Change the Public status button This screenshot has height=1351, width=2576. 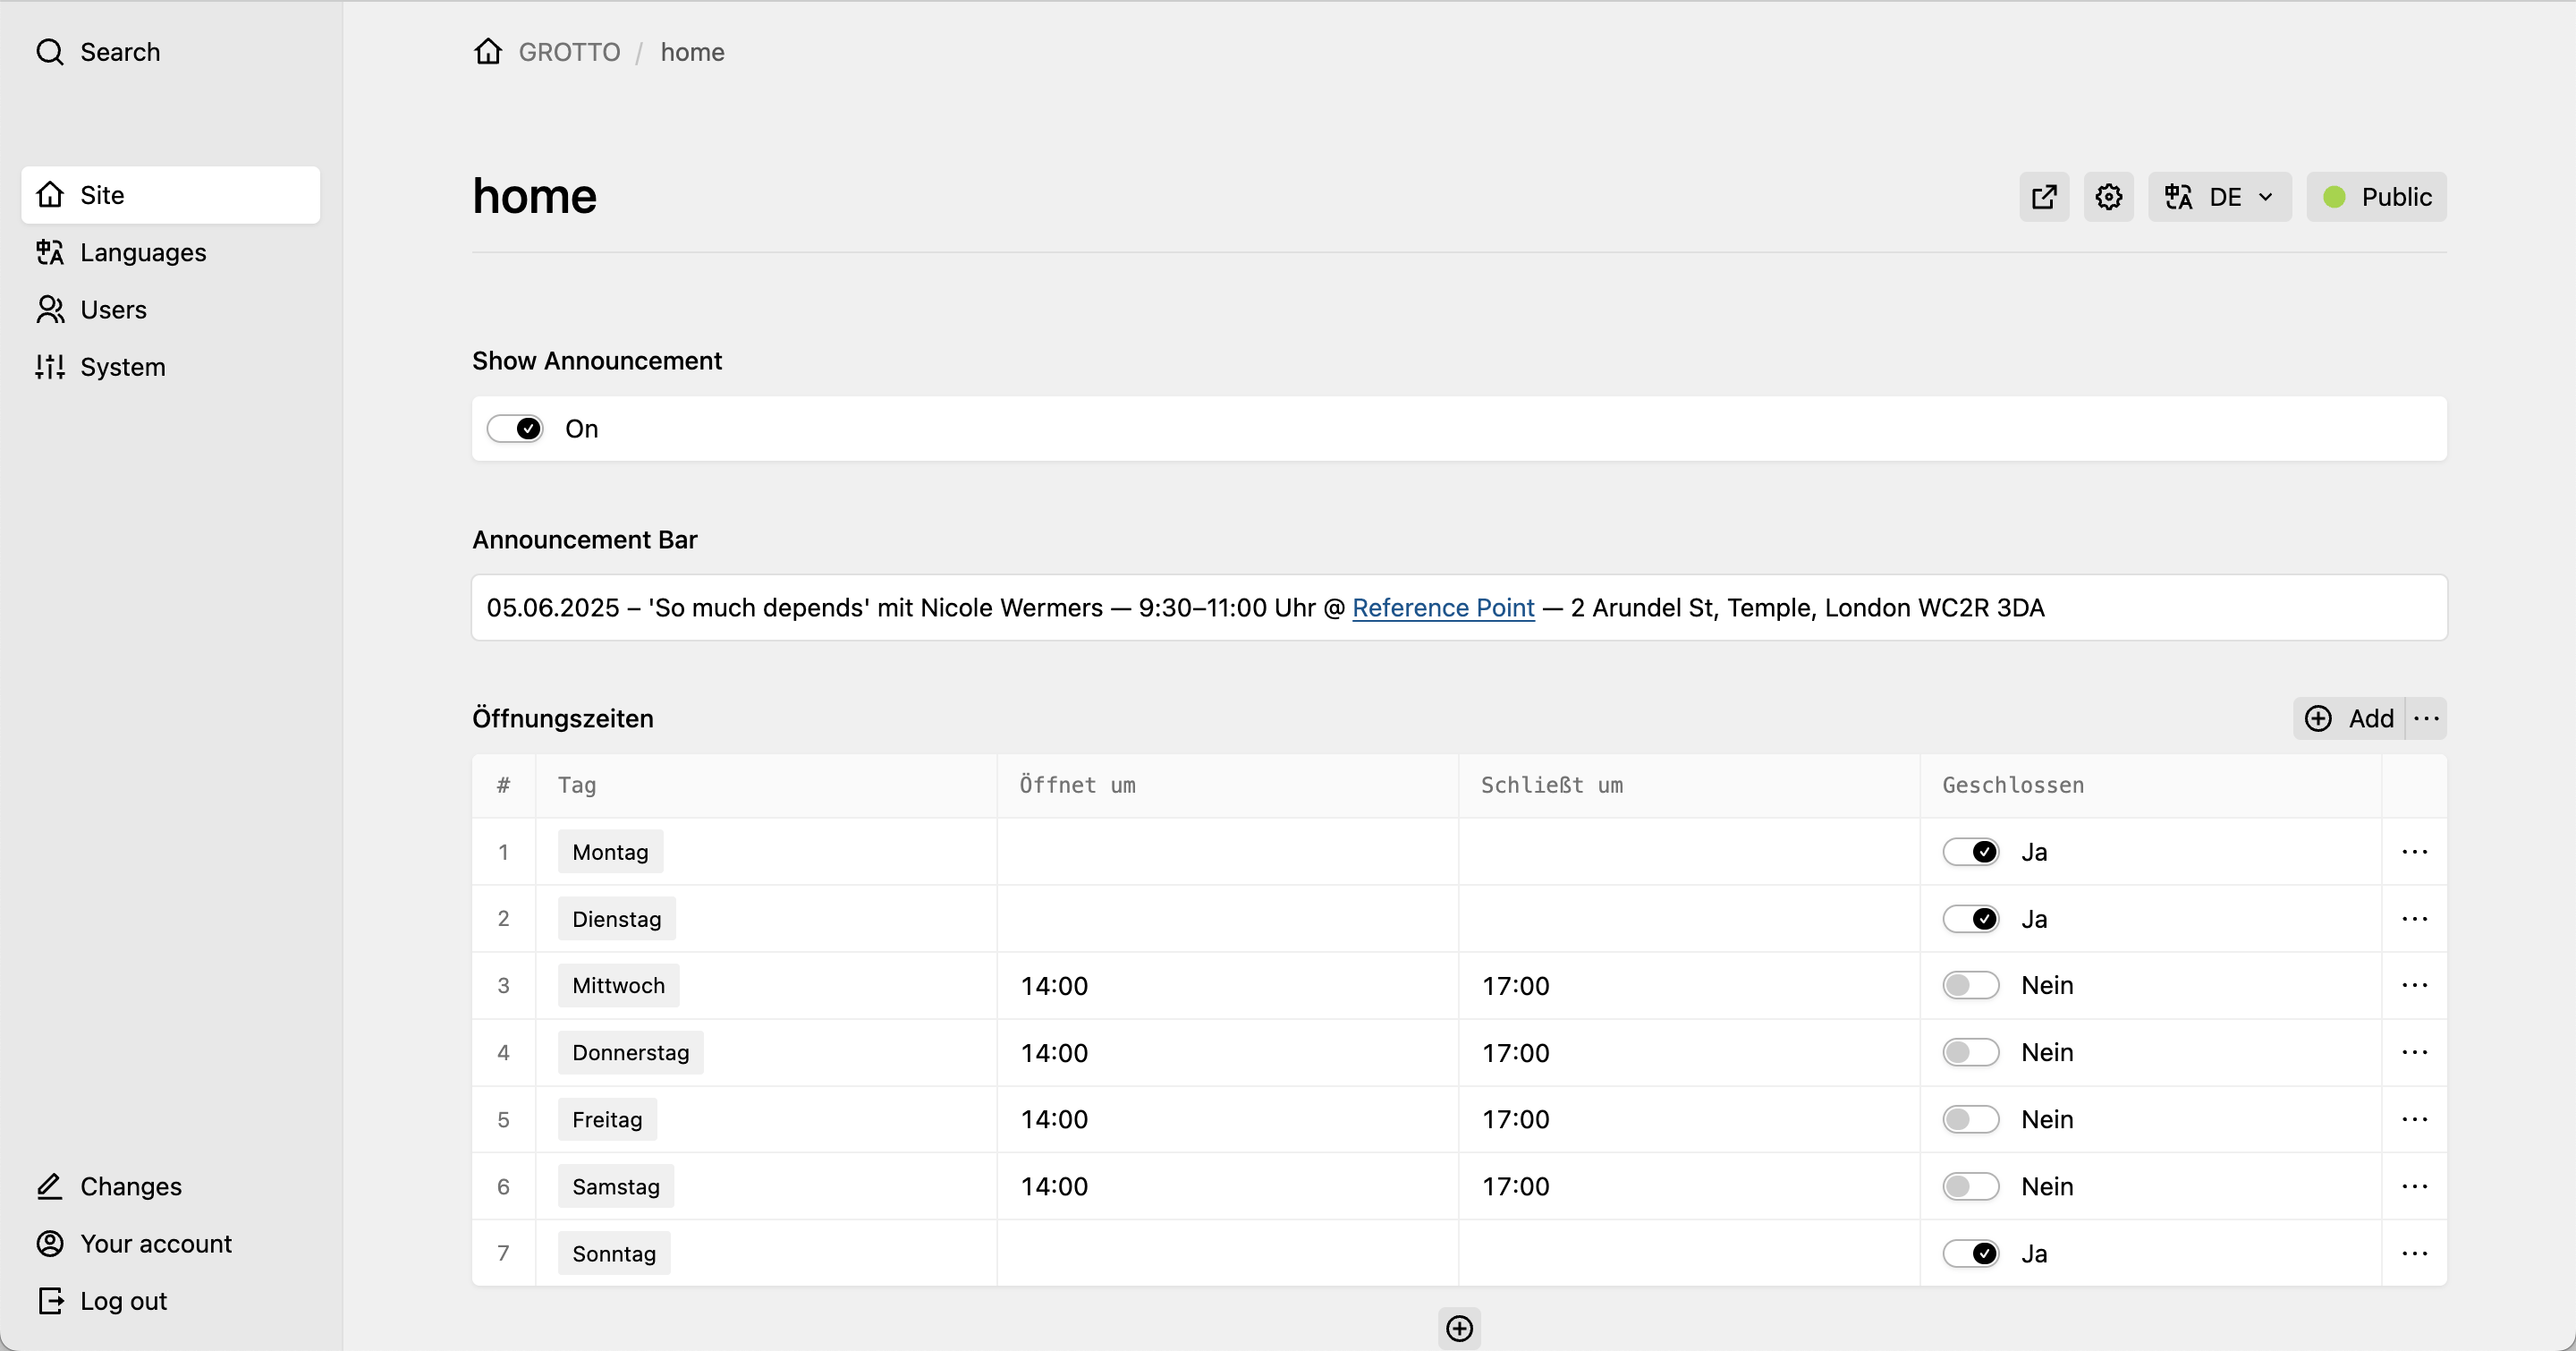pyautogui.click(x=2376, y=197)
